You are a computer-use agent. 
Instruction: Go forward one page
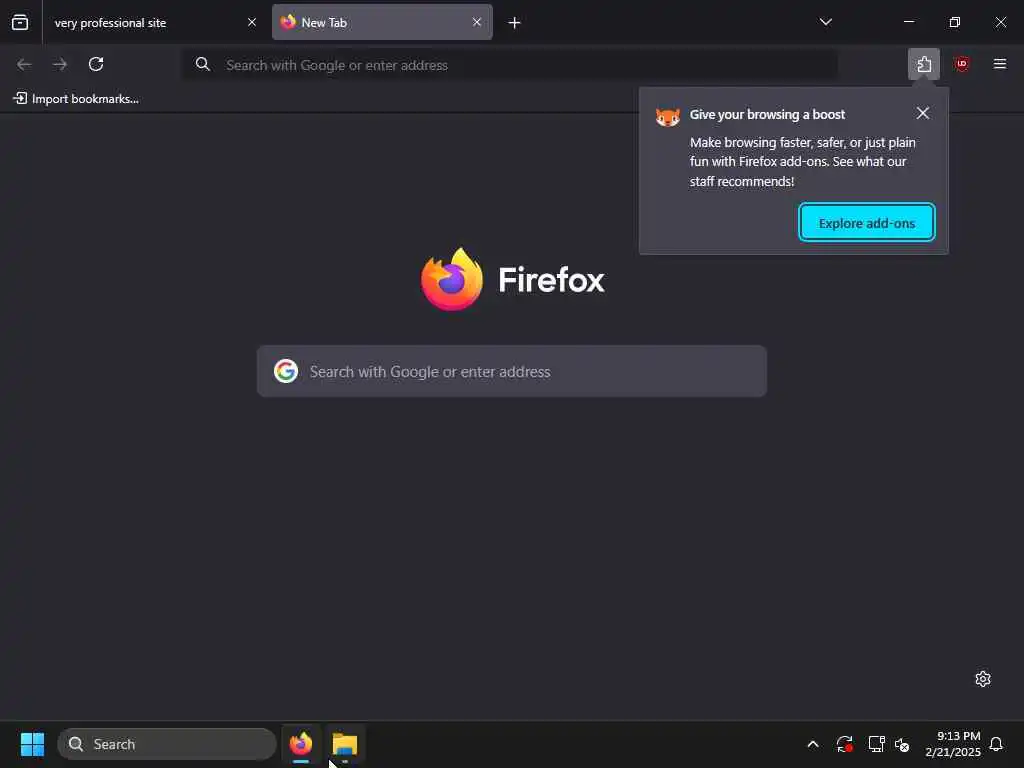pos(60,64)
